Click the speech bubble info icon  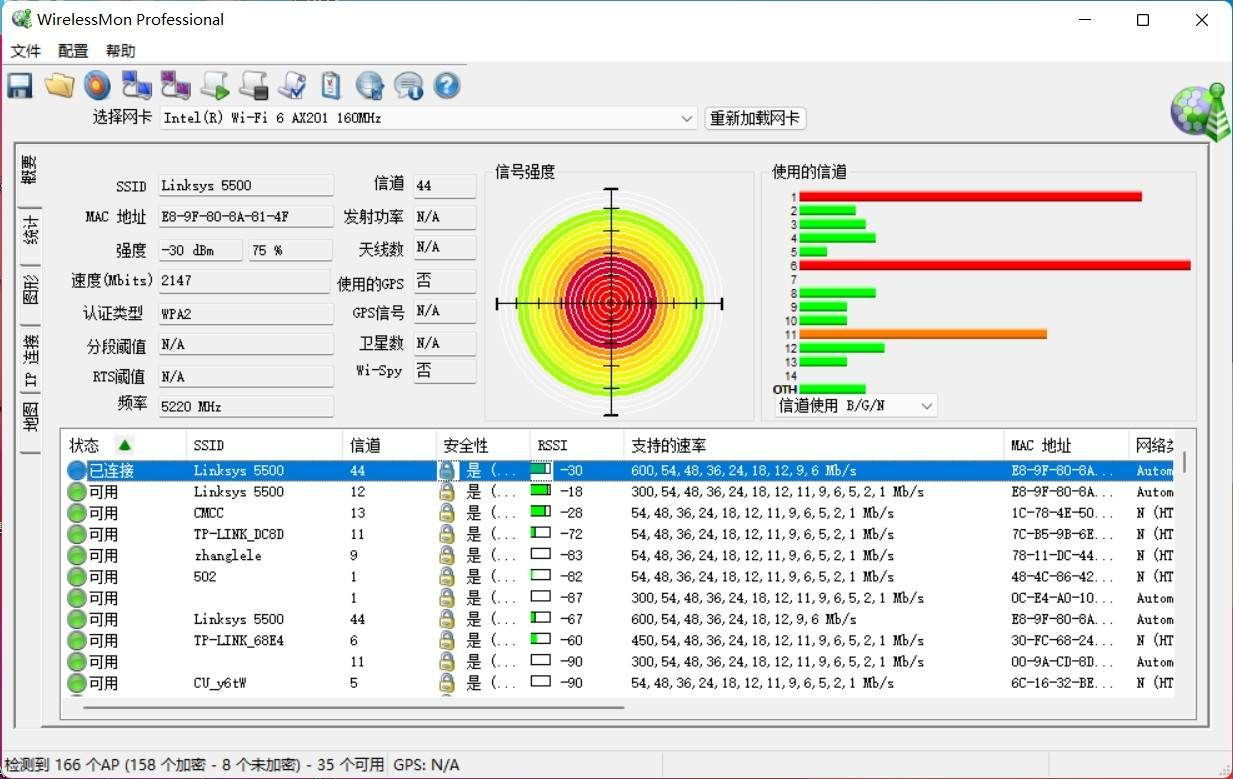408,85
